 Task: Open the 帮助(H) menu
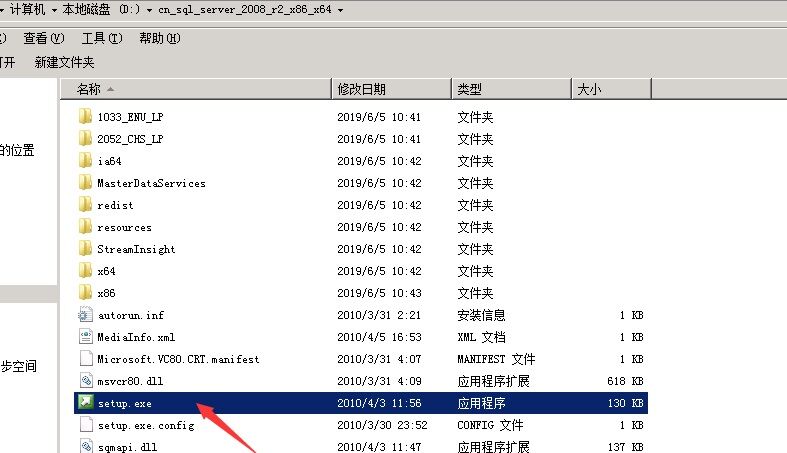coord(160,38)
